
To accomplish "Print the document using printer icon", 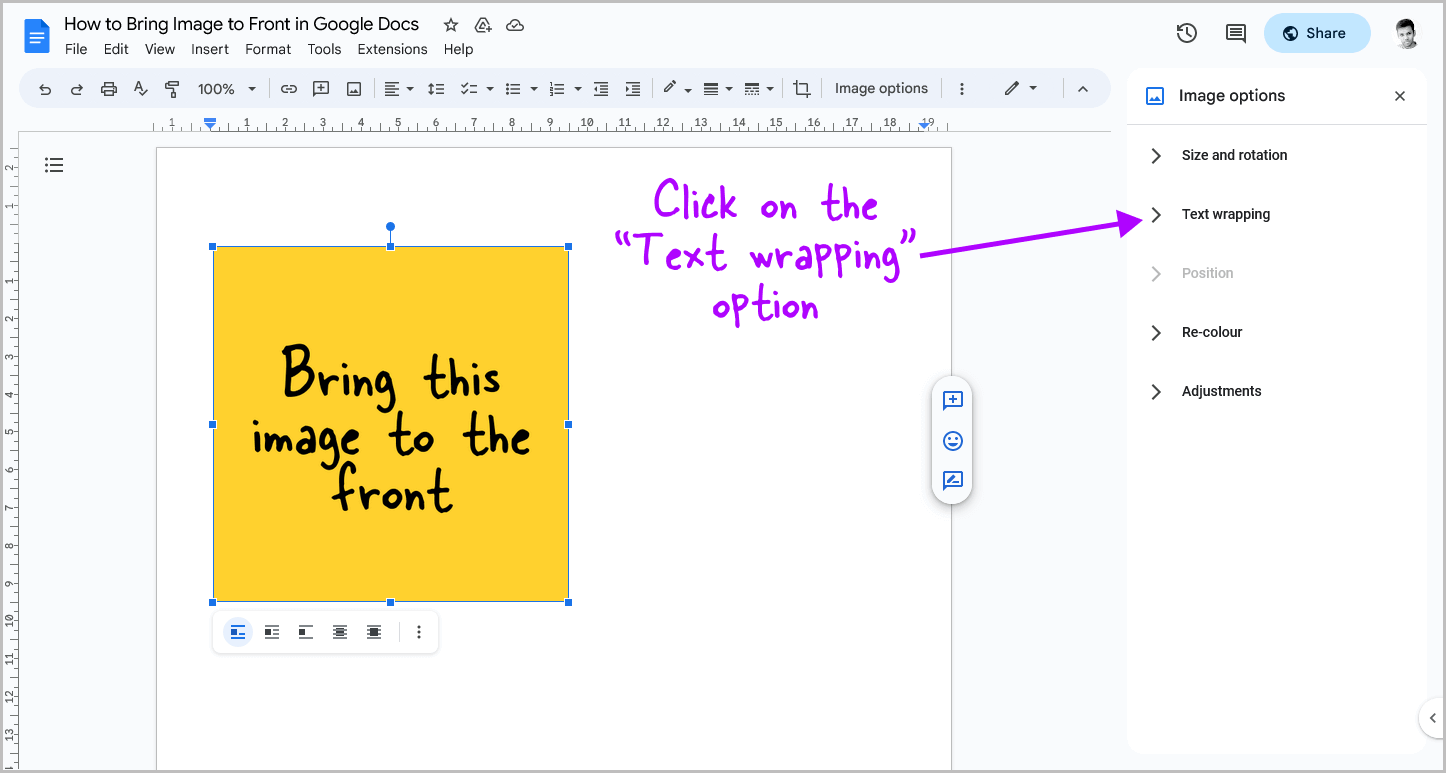I will click(108, 89).
